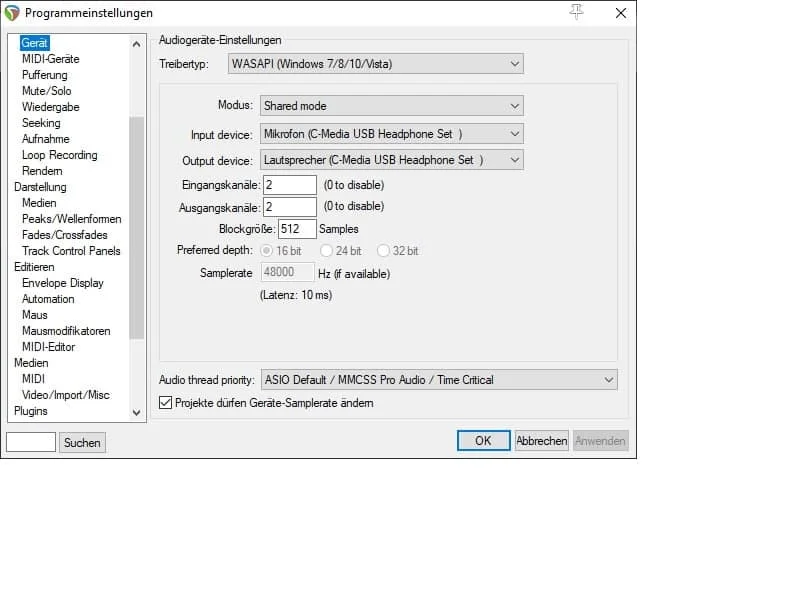Click the Abbrechen button
The image size is (800, 600).
pyautogui.click(x=541, y=440)
